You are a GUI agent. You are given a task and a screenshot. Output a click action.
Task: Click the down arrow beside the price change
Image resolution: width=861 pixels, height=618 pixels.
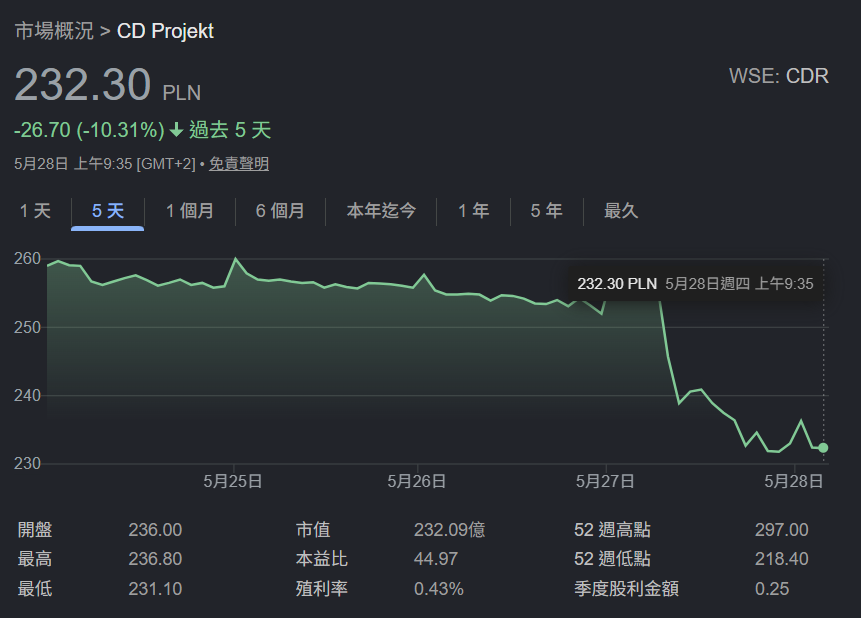(176, 130)
